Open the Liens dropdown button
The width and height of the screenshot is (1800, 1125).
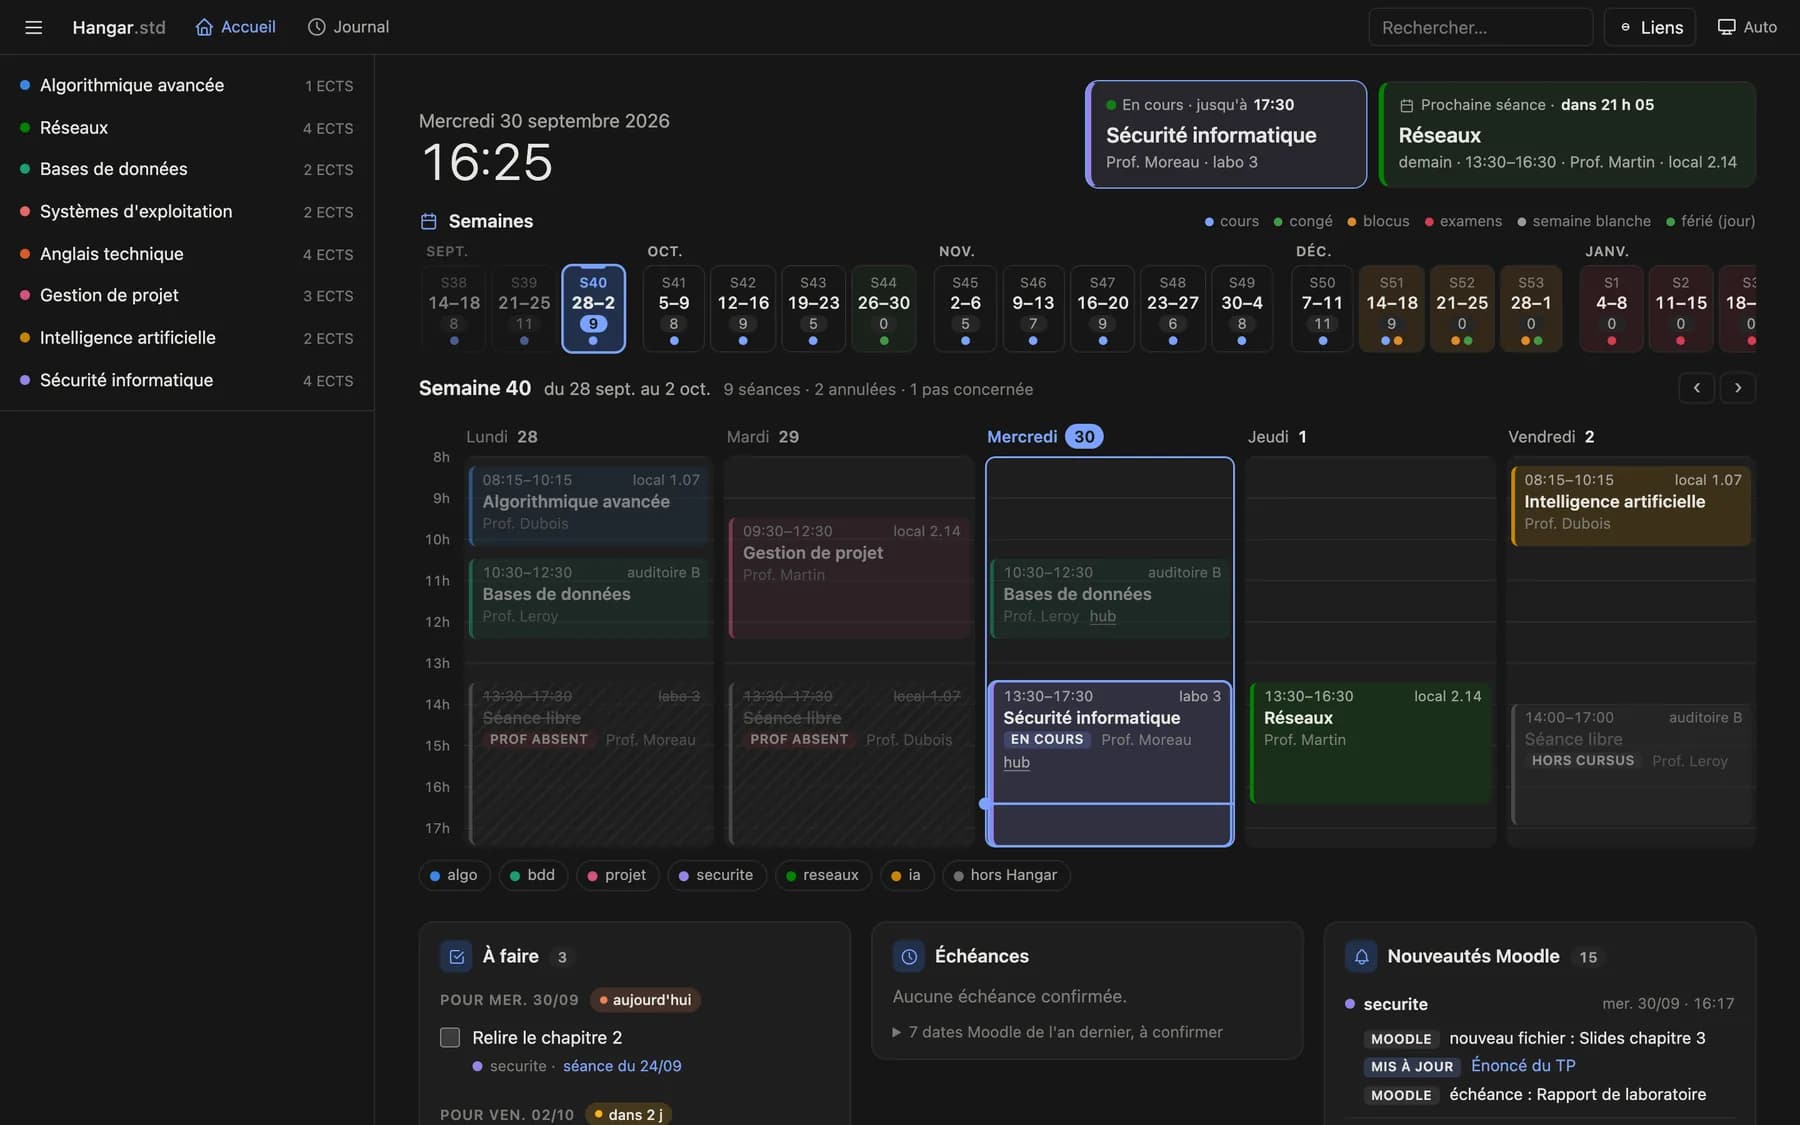(1651, 27)
